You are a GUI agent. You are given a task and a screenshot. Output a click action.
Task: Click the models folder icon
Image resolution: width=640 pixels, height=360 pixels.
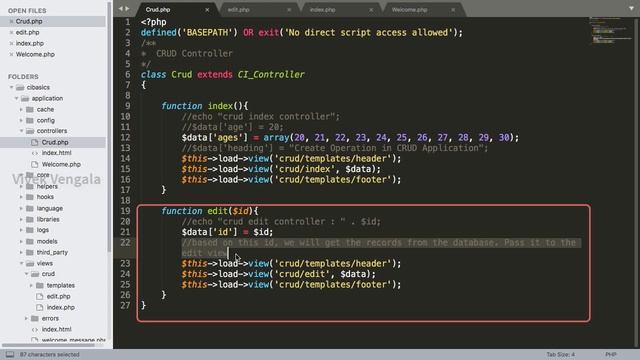point(30,241)
